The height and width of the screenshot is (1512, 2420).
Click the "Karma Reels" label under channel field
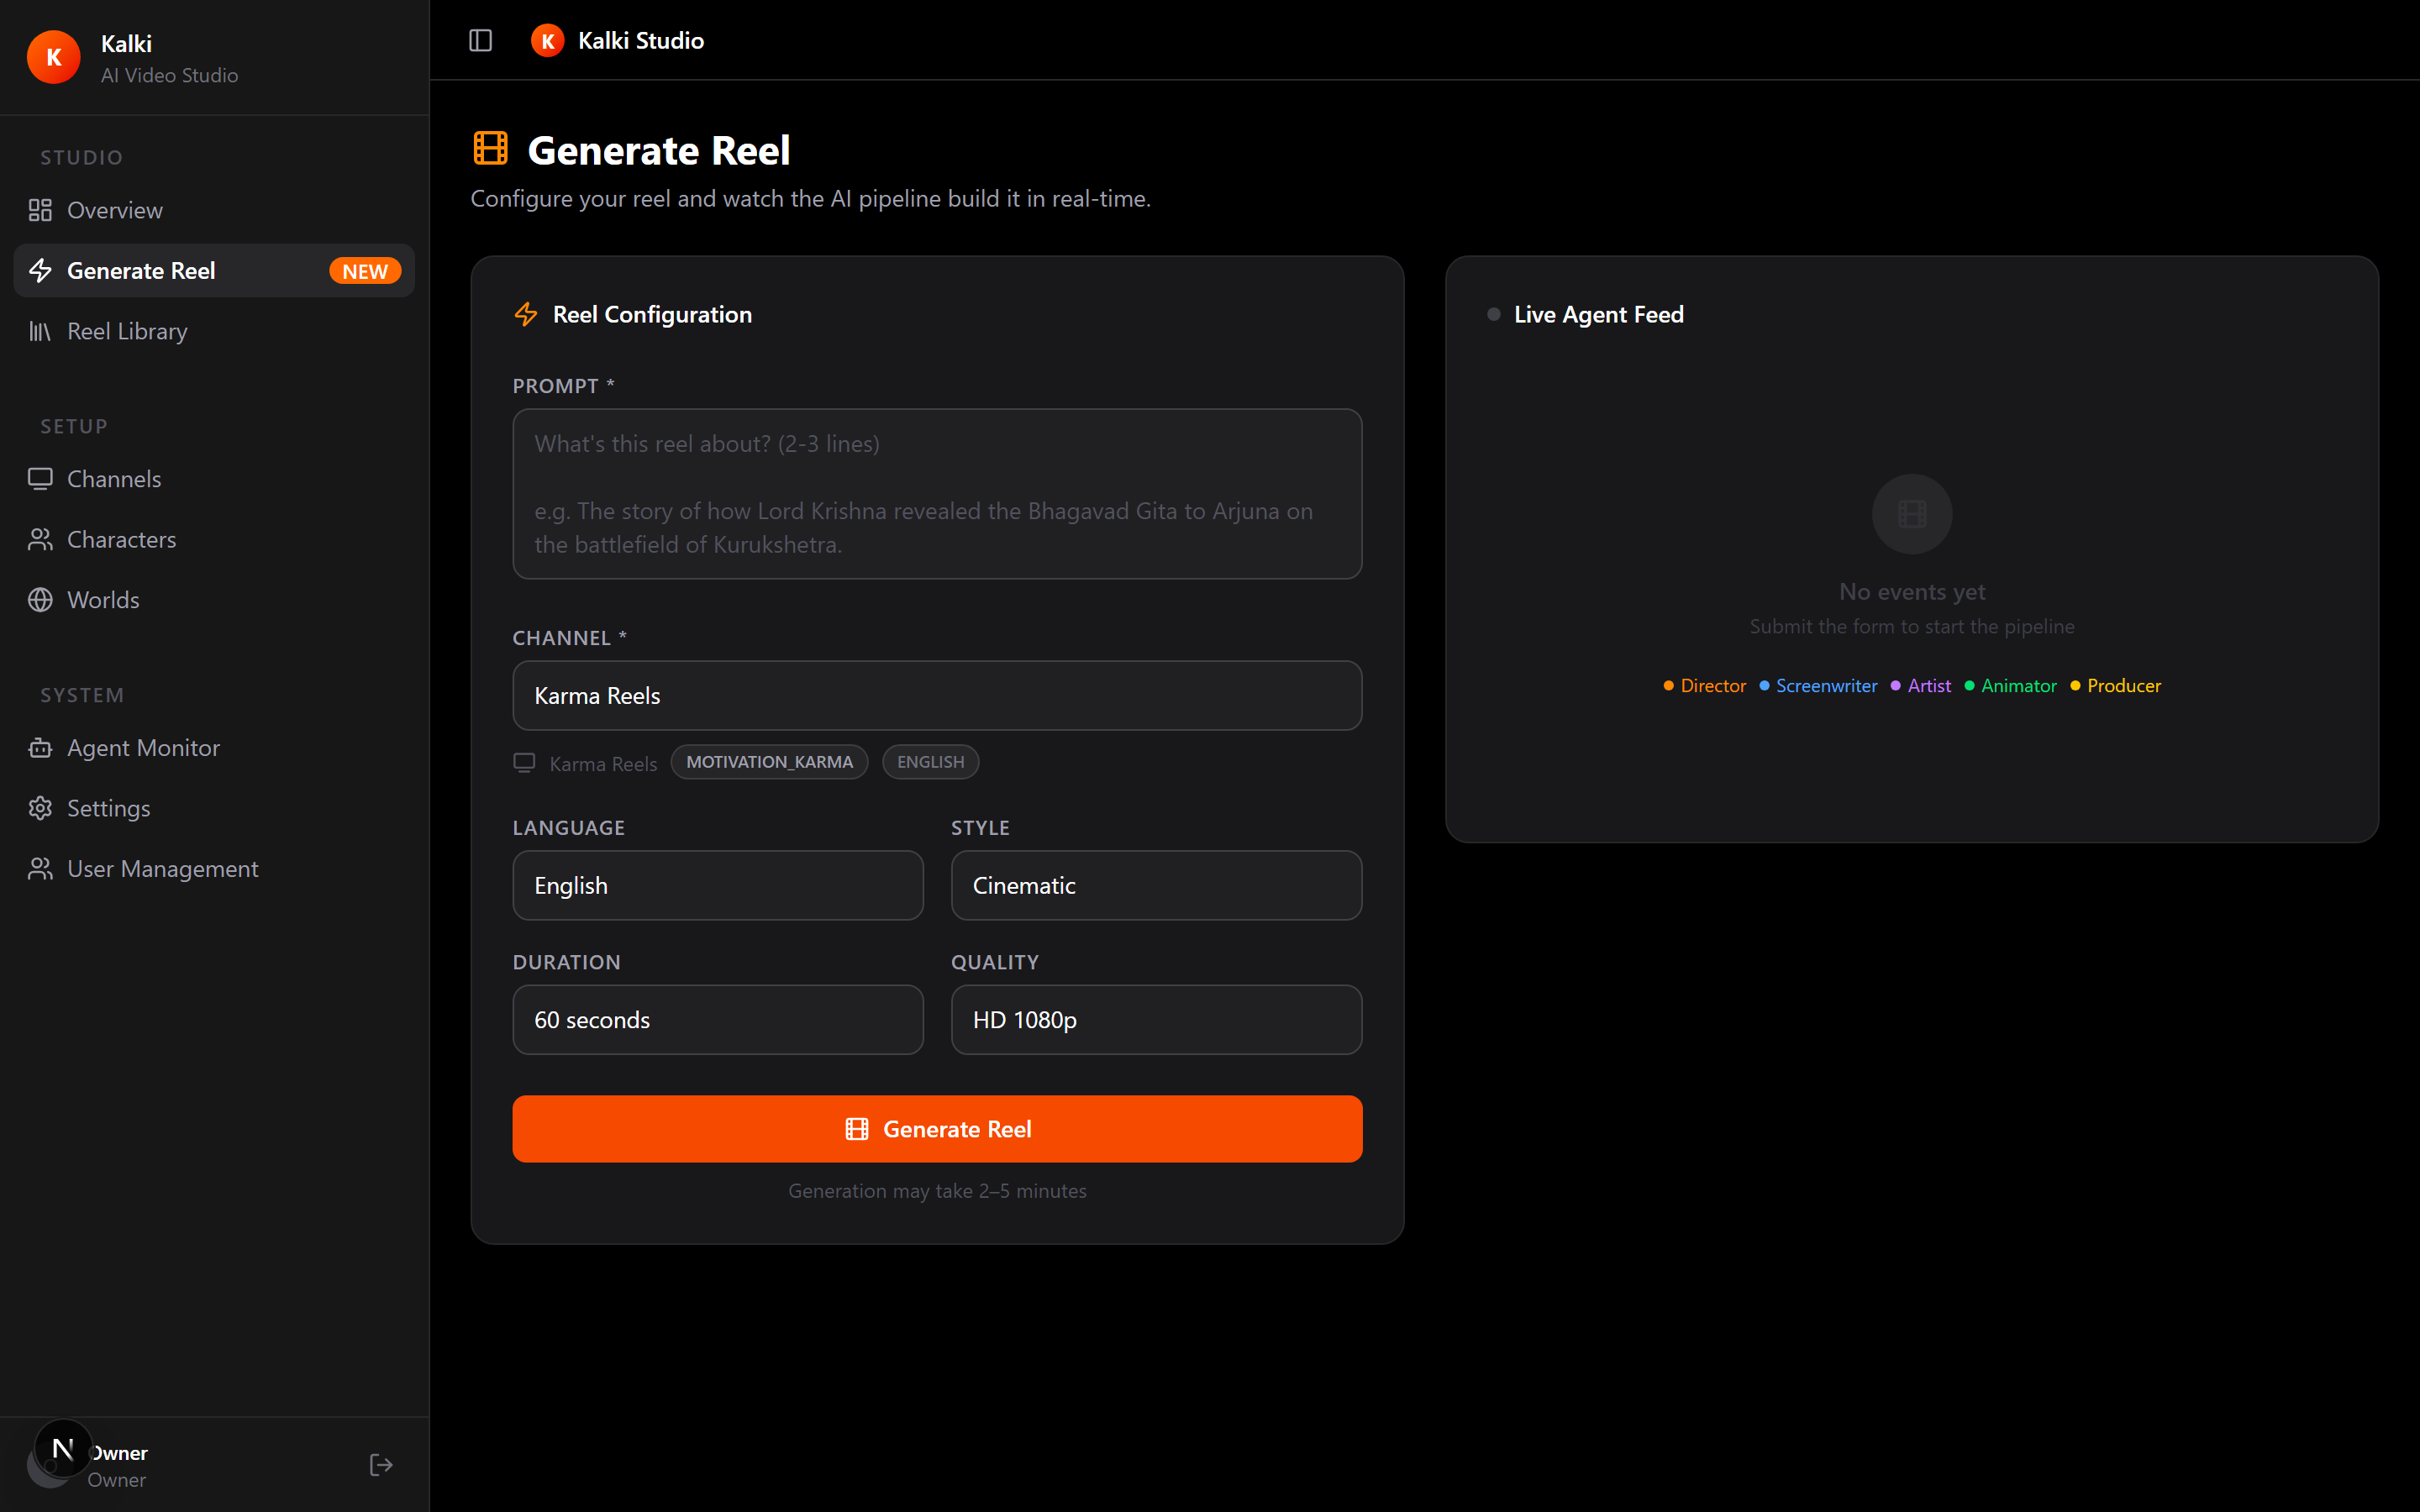(x=603, y=764)
